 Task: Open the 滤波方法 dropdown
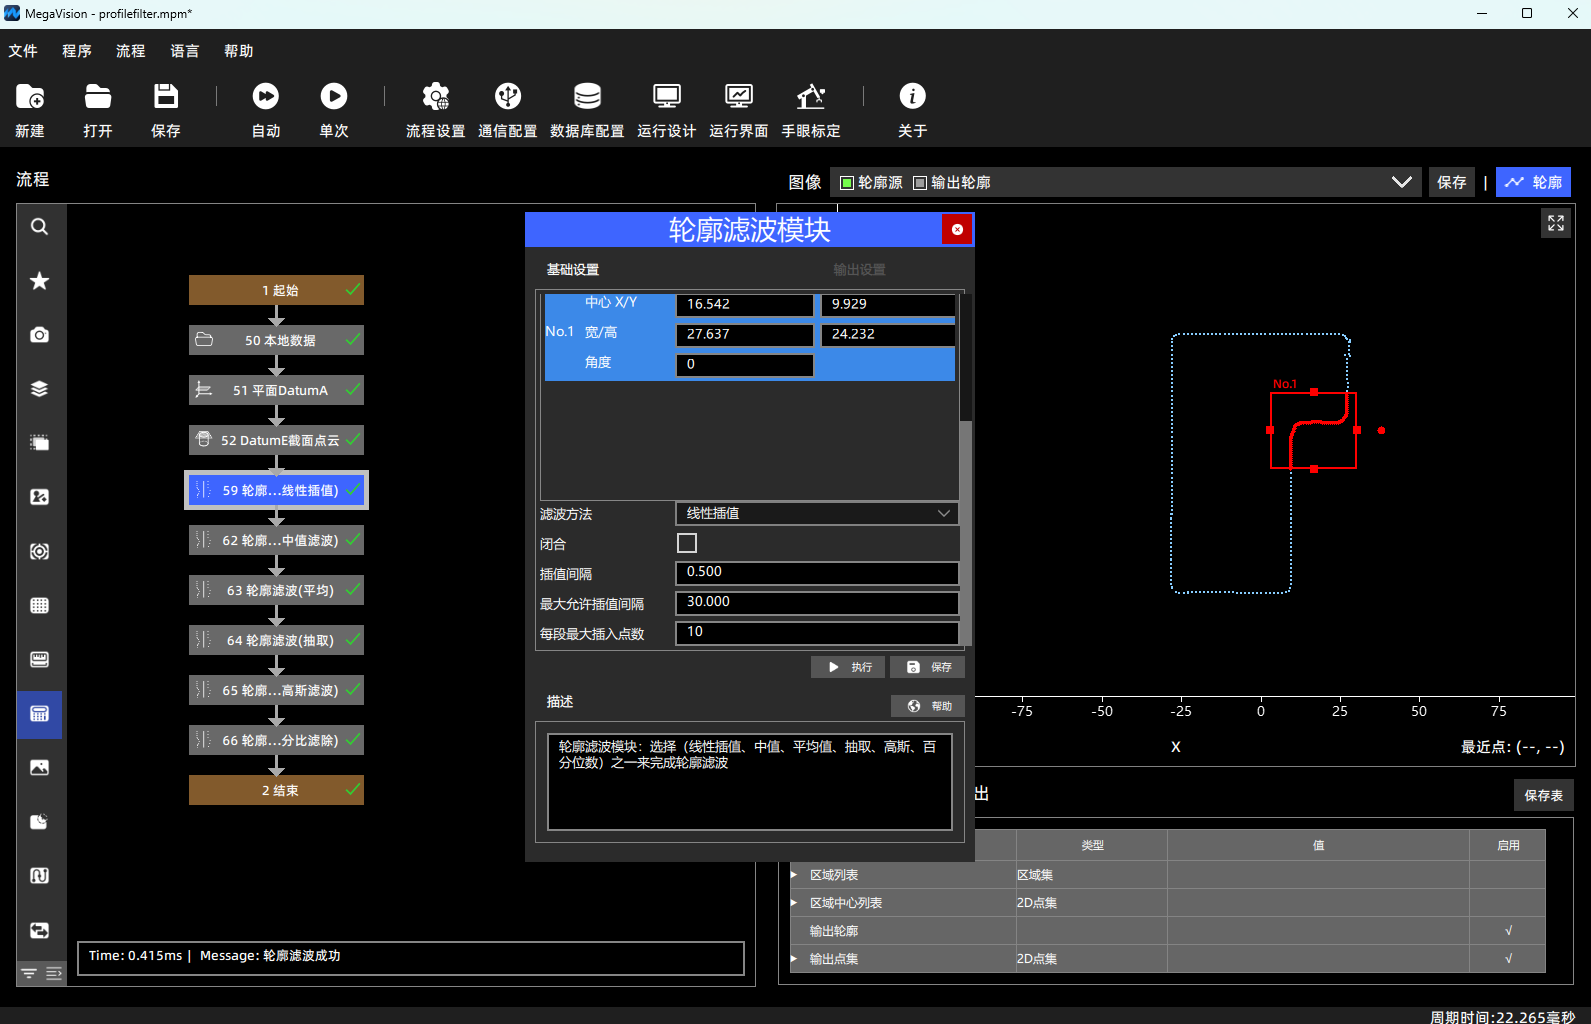[817, 514]
